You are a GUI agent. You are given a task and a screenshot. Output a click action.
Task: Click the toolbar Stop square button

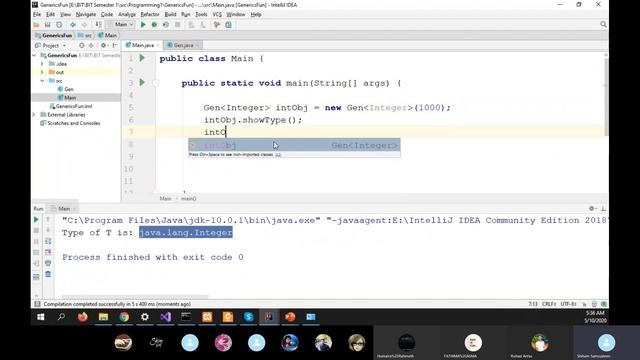[x=178, y=25]
